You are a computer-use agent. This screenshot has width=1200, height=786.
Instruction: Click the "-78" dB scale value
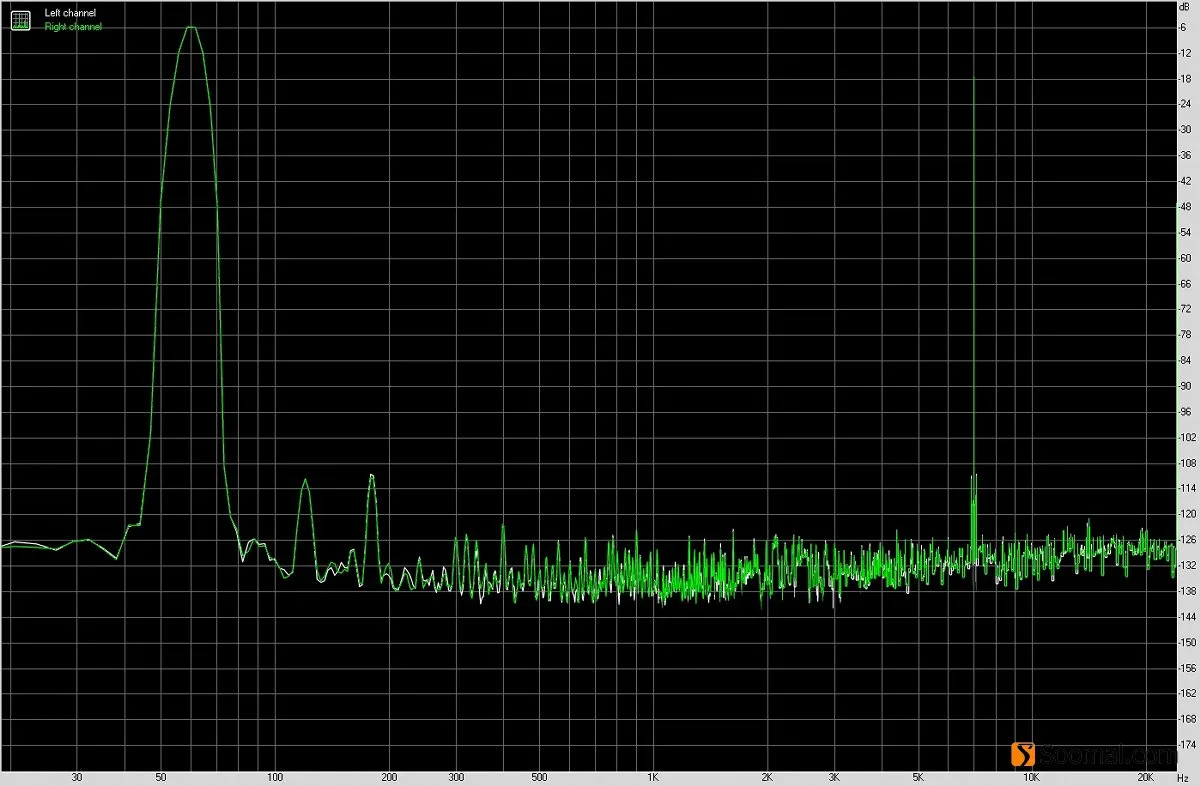(x=1185, y=335)
